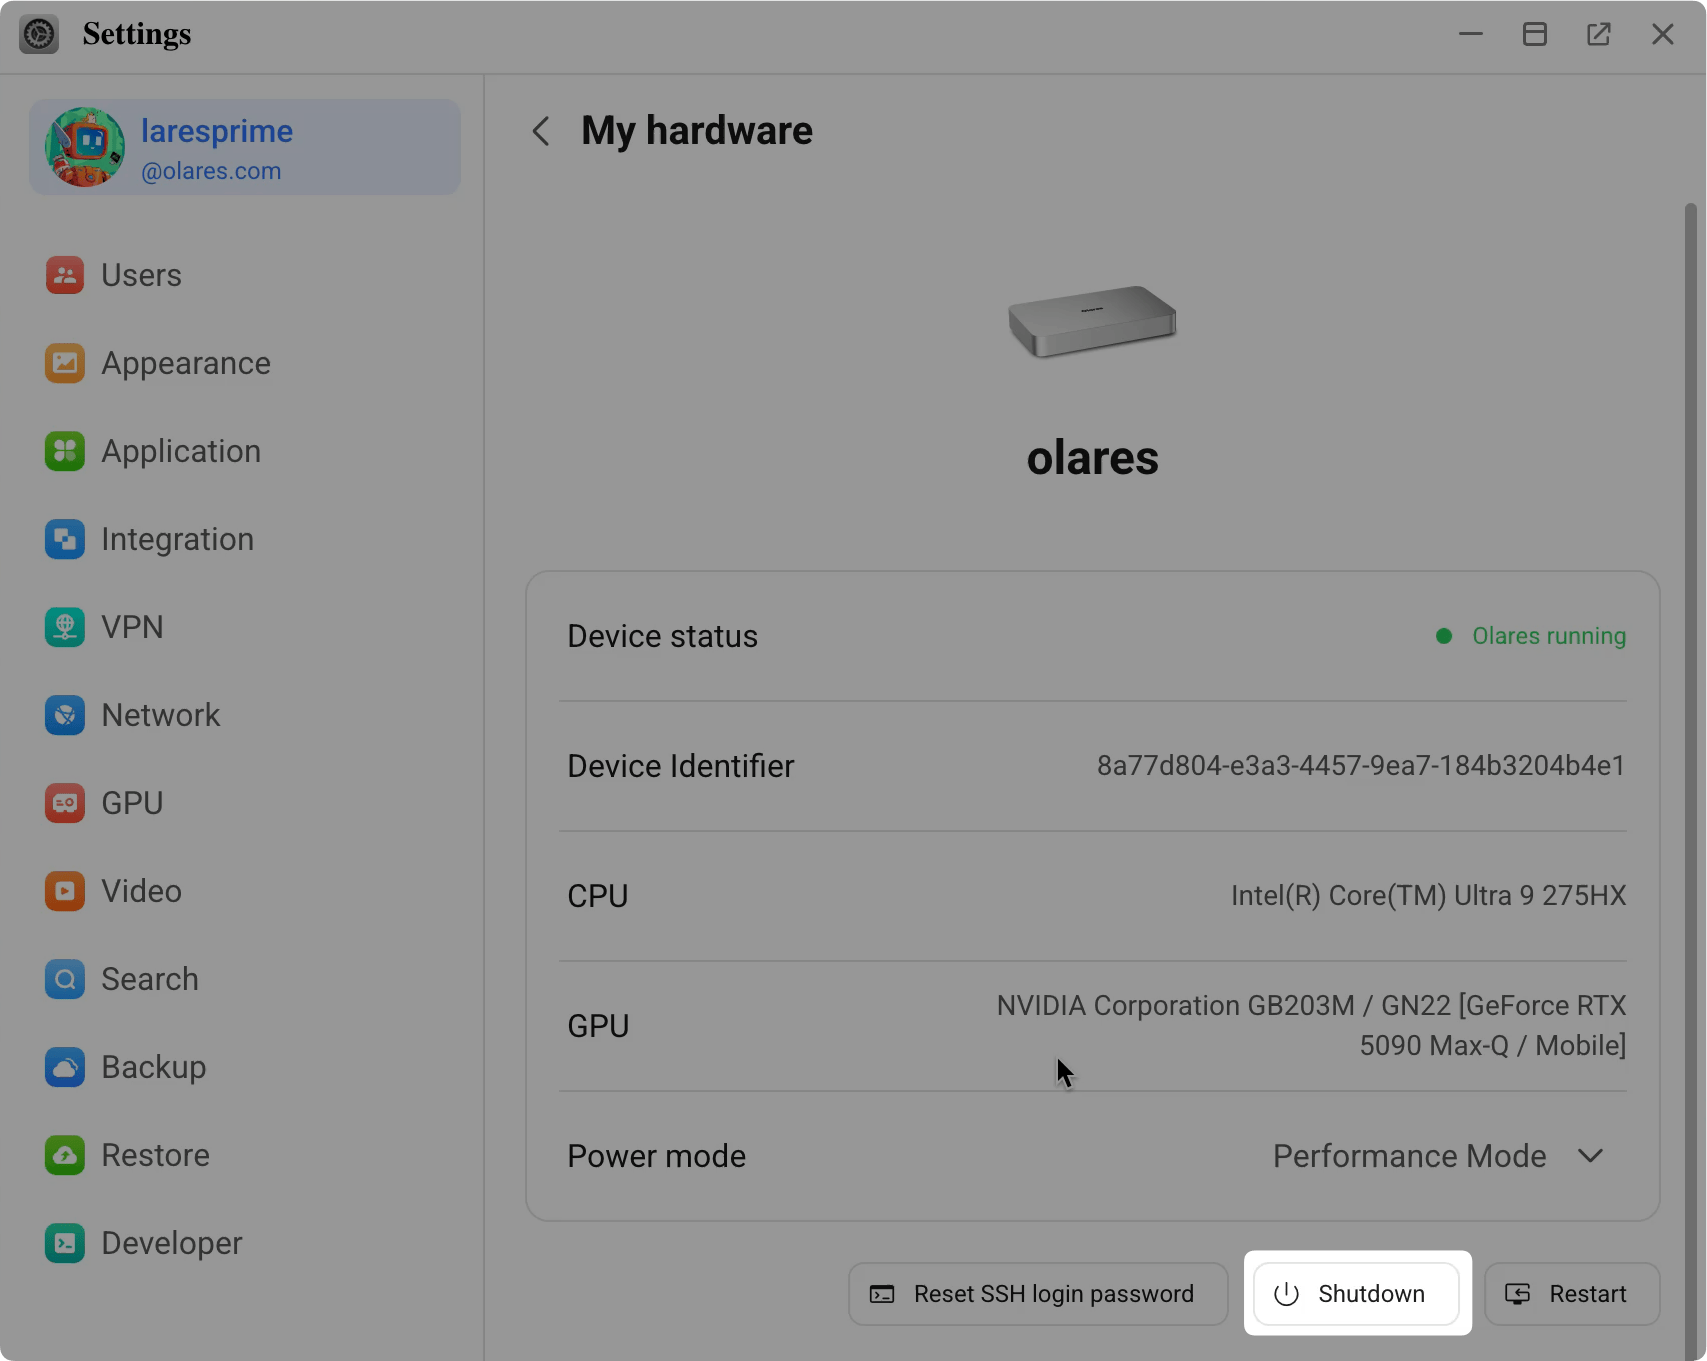Select the Developer terminal icon

(x=65, y=1243)
